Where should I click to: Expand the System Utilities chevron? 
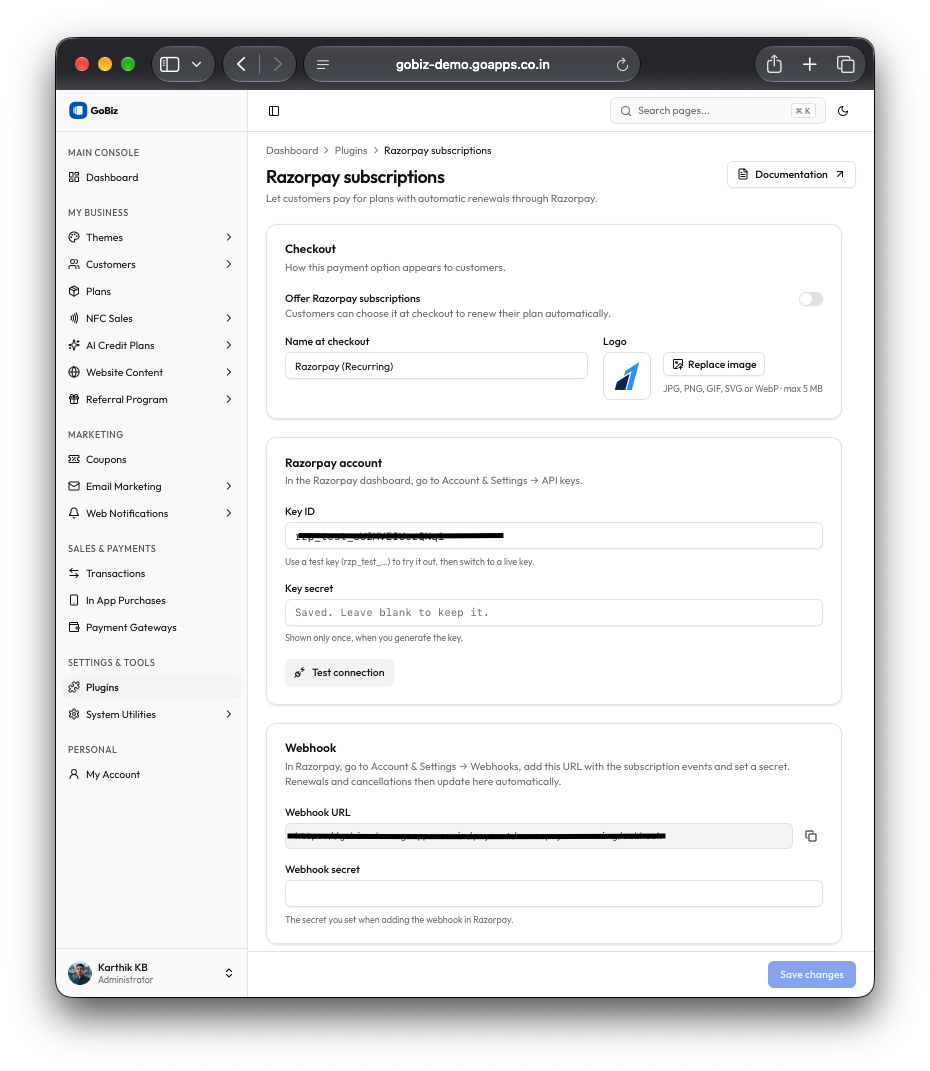click(x=229, y=714)
